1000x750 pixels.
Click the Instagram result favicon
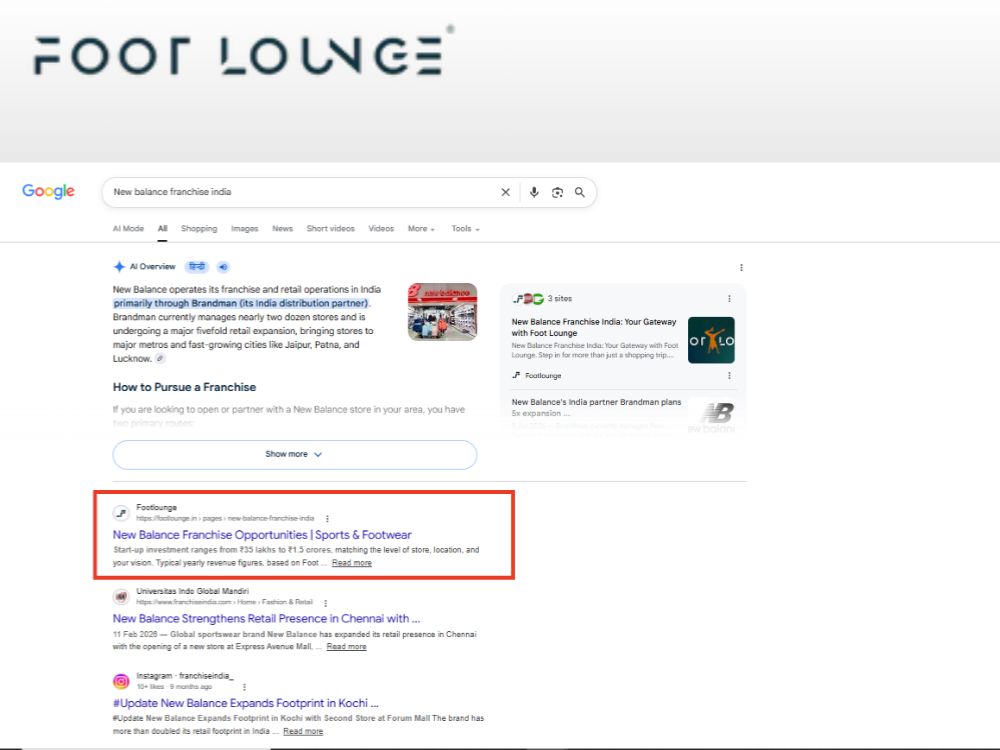coord(121,681)
